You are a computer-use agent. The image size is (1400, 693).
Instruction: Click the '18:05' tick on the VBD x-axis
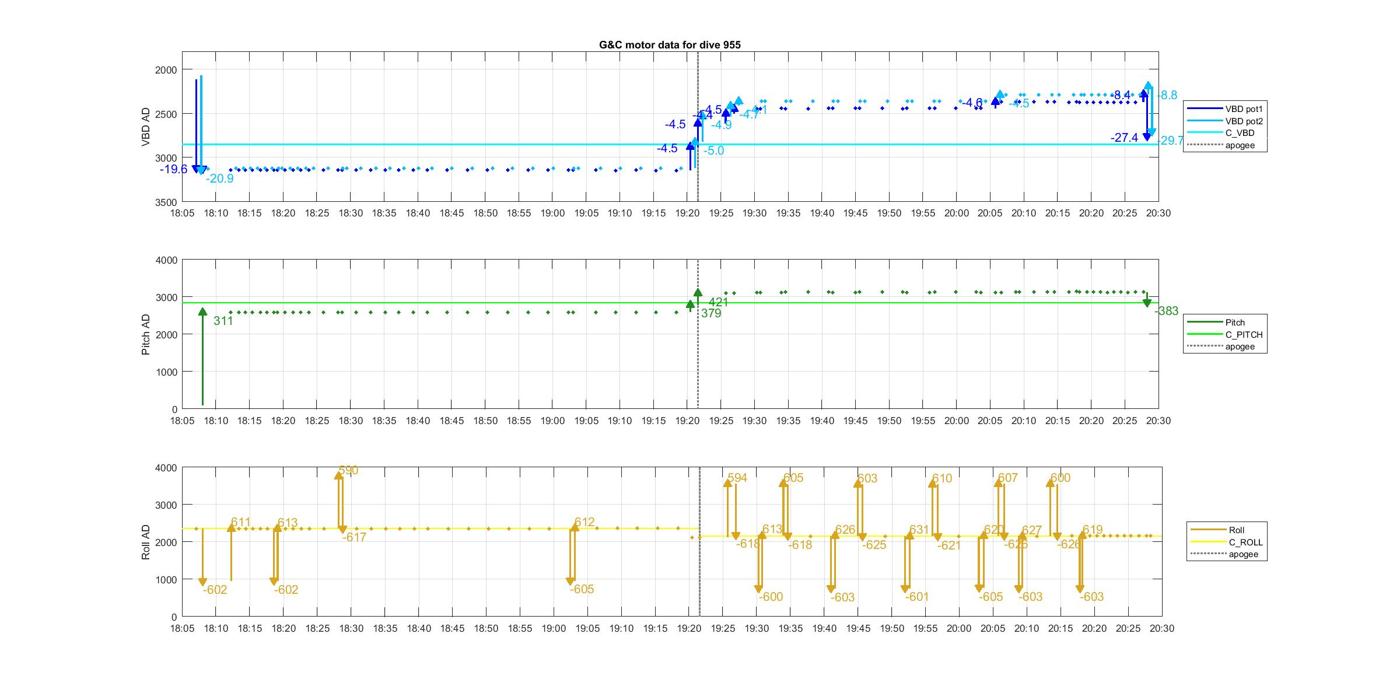tap(182, 213)
